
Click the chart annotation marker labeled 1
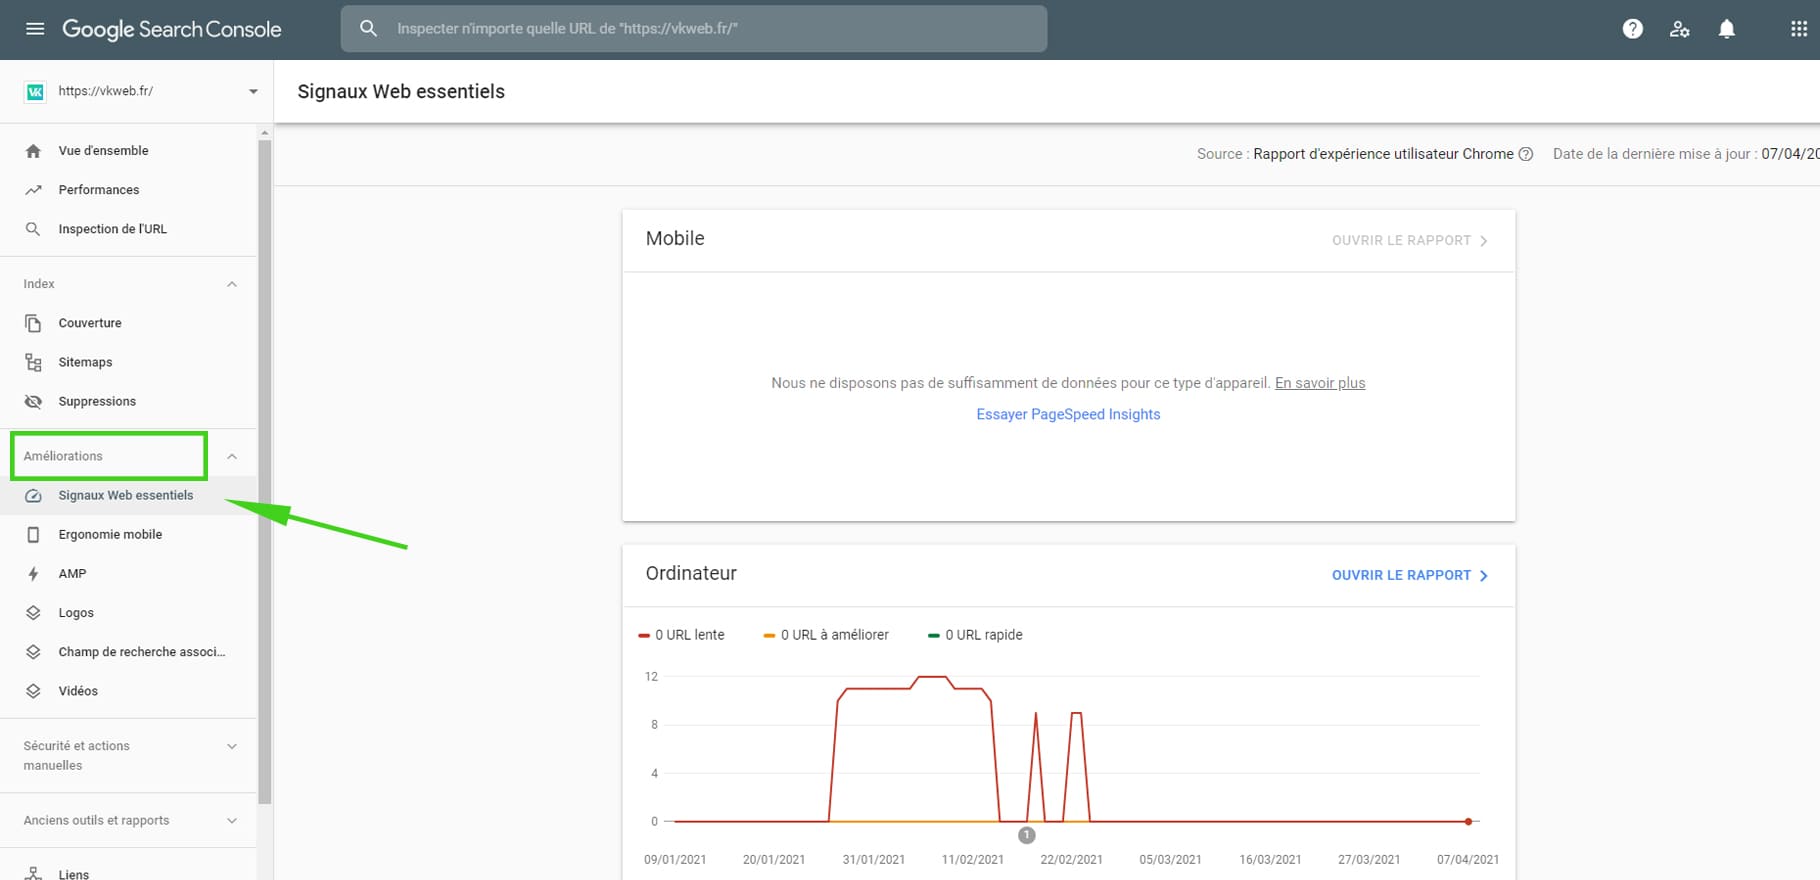pyautogui.click(x=1027, y=835)
